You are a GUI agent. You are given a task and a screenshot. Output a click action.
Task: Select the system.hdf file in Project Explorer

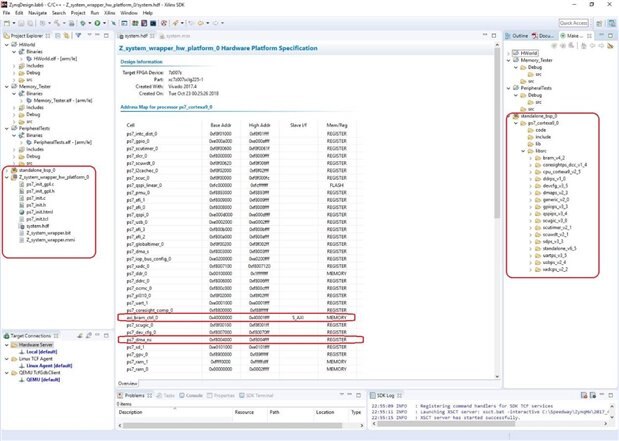[35, 226]
